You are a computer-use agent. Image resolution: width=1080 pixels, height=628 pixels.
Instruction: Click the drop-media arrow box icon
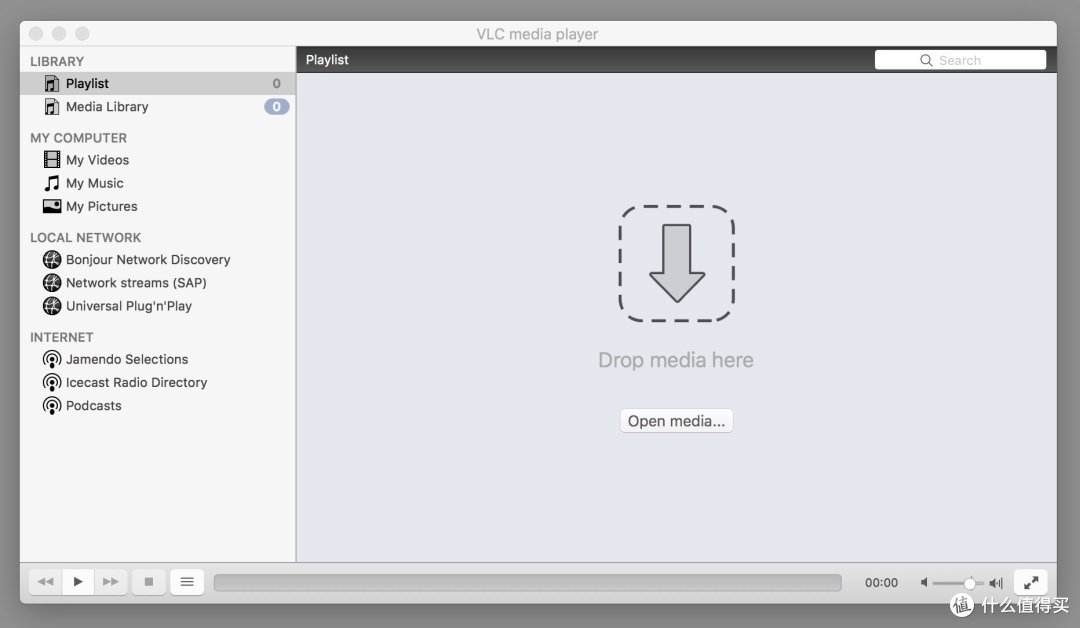point(676,263)
